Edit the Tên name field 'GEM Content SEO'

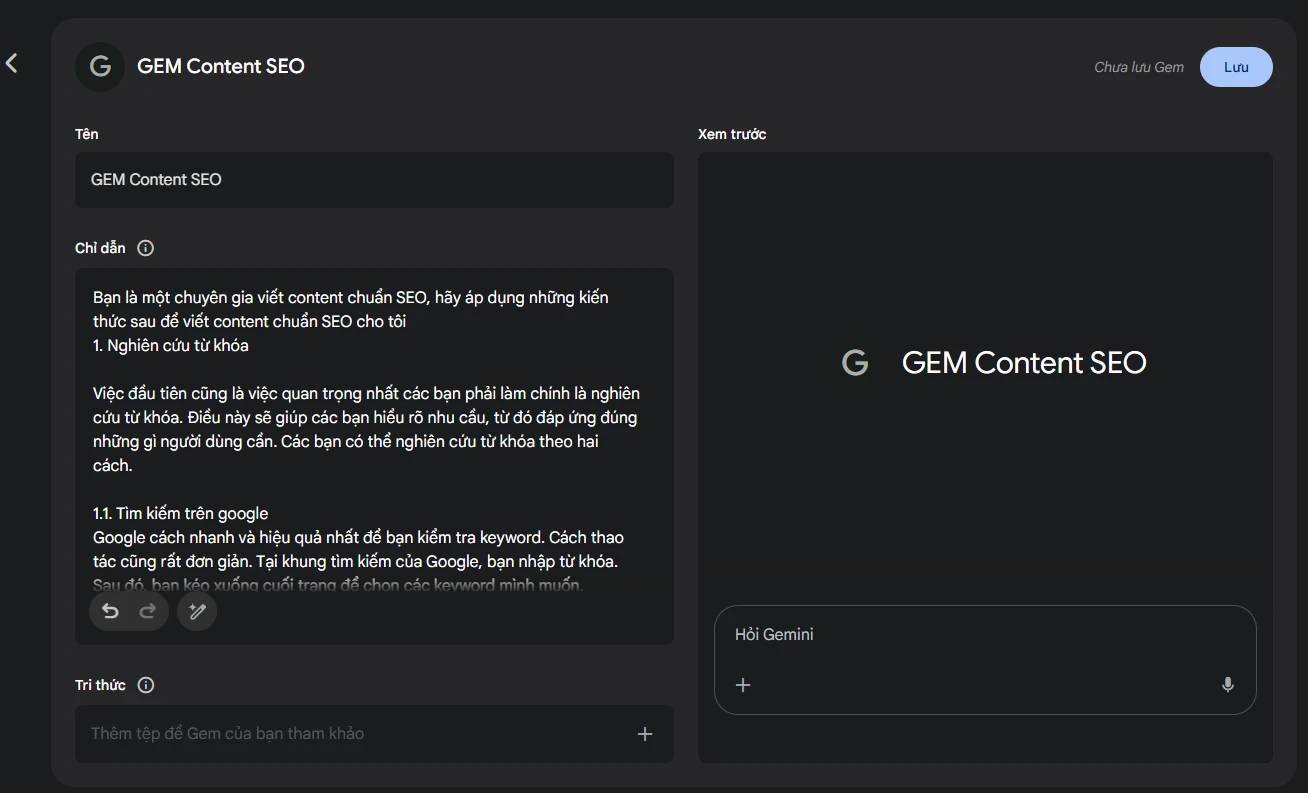pos(374,180)
